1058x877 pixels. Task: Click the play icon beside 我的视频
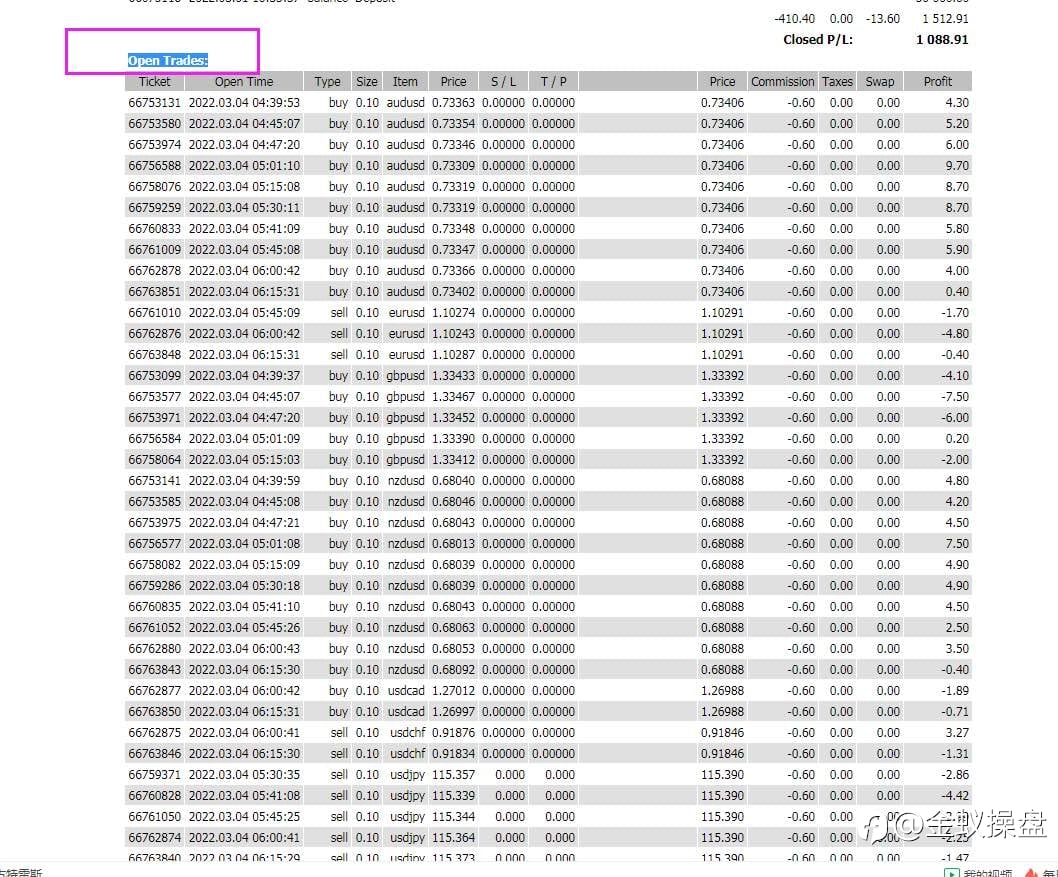(951, 872)
